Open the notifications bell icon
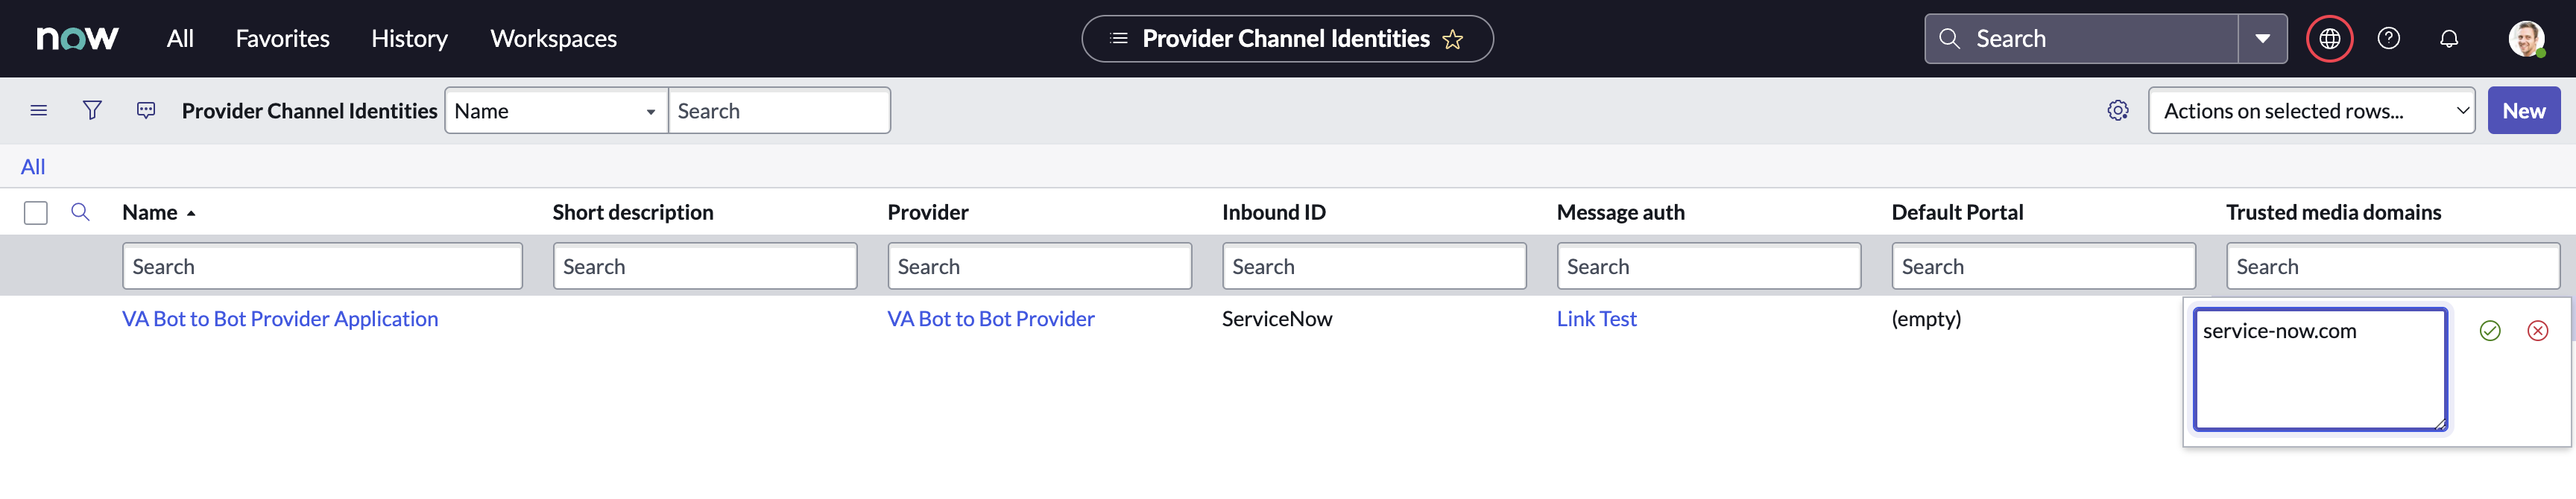The width and height of the screenshot is (2576, 499). coord(2448,38)
